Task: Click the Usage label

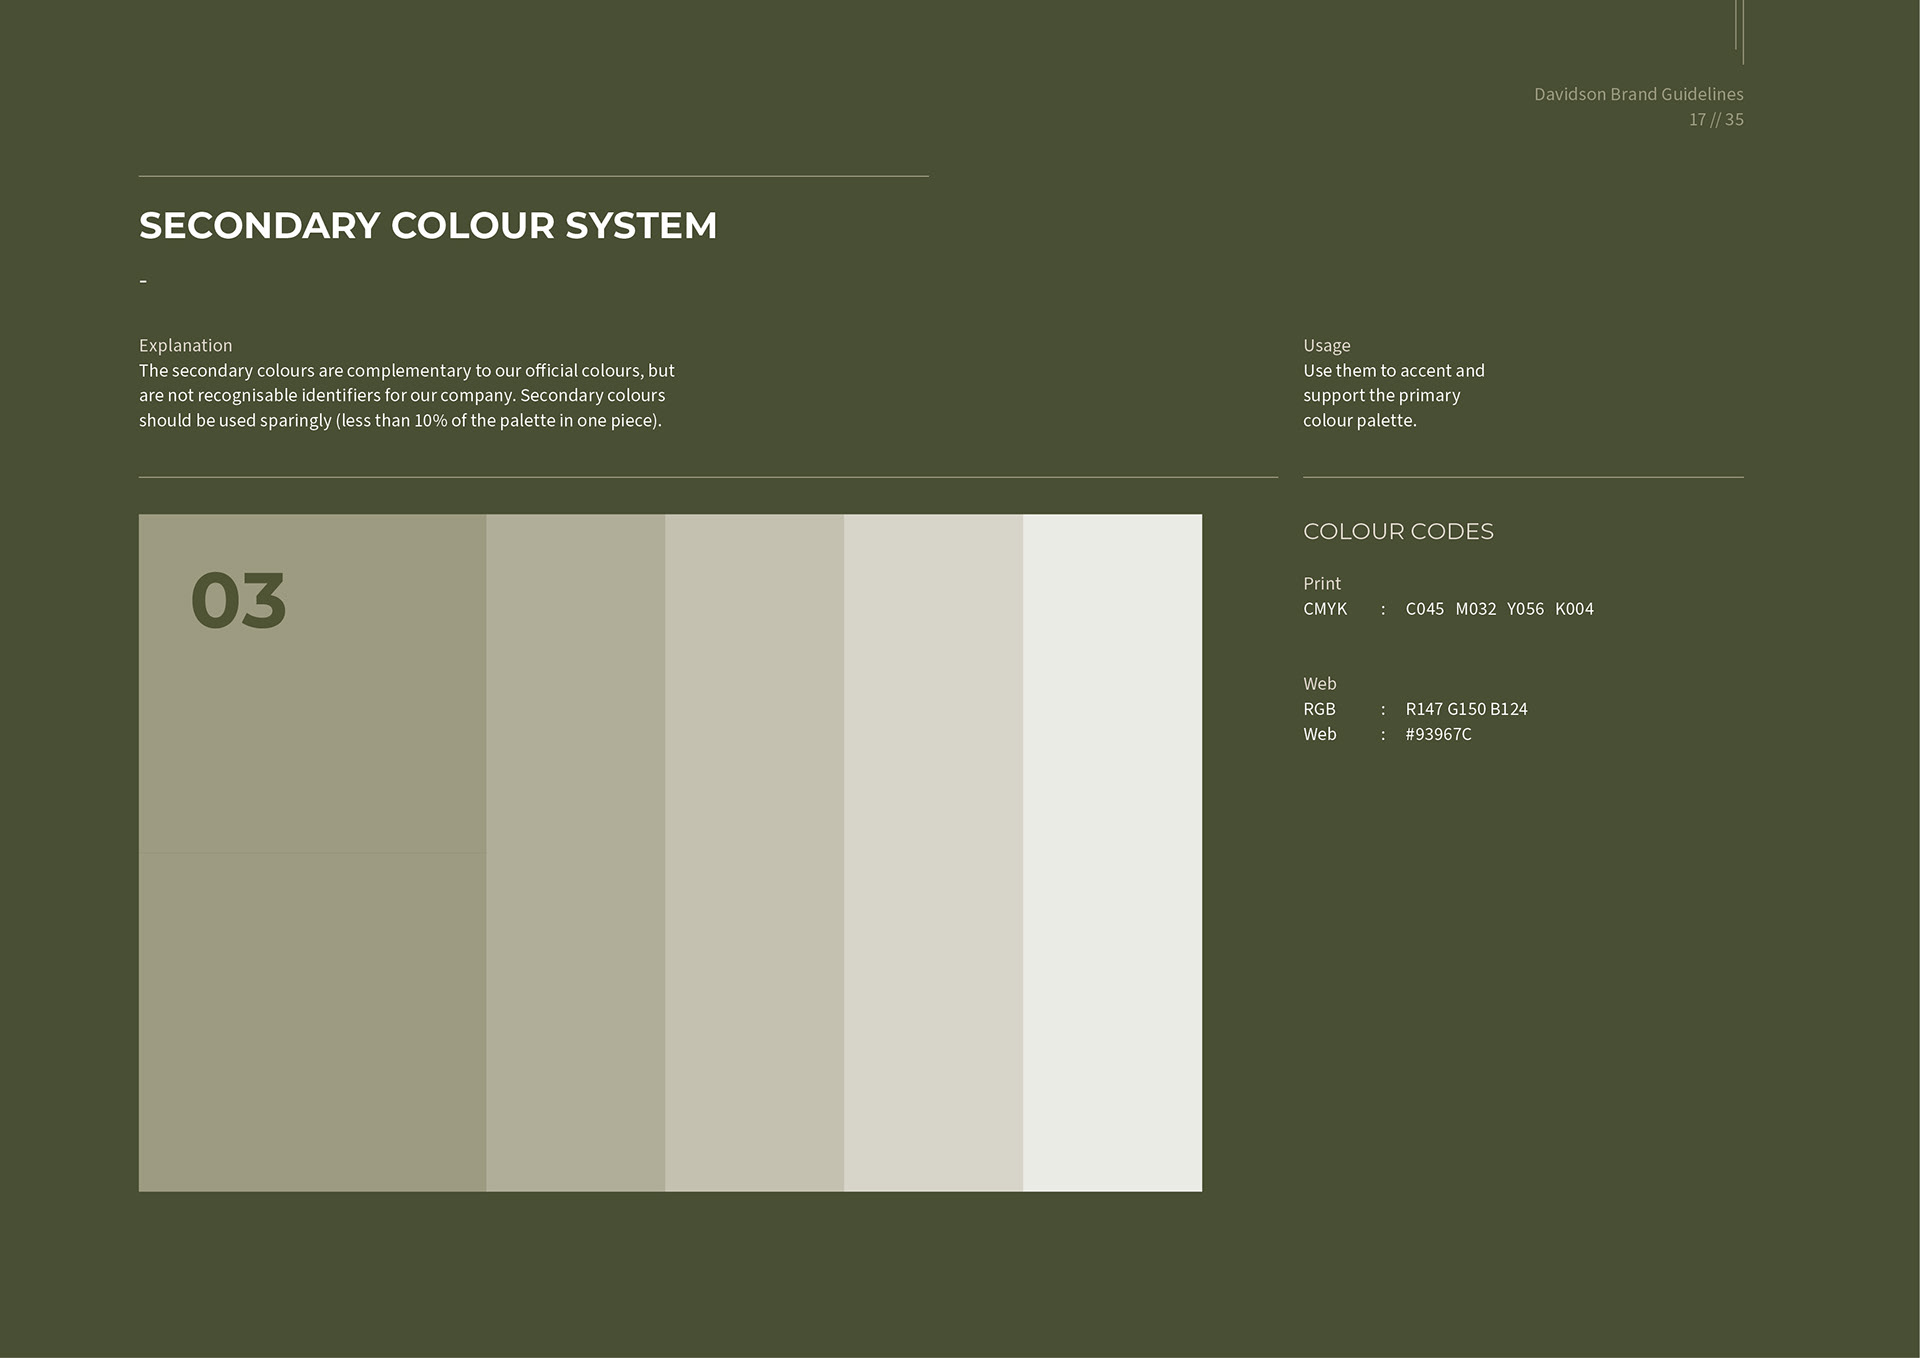Action: click(1326, 345)
